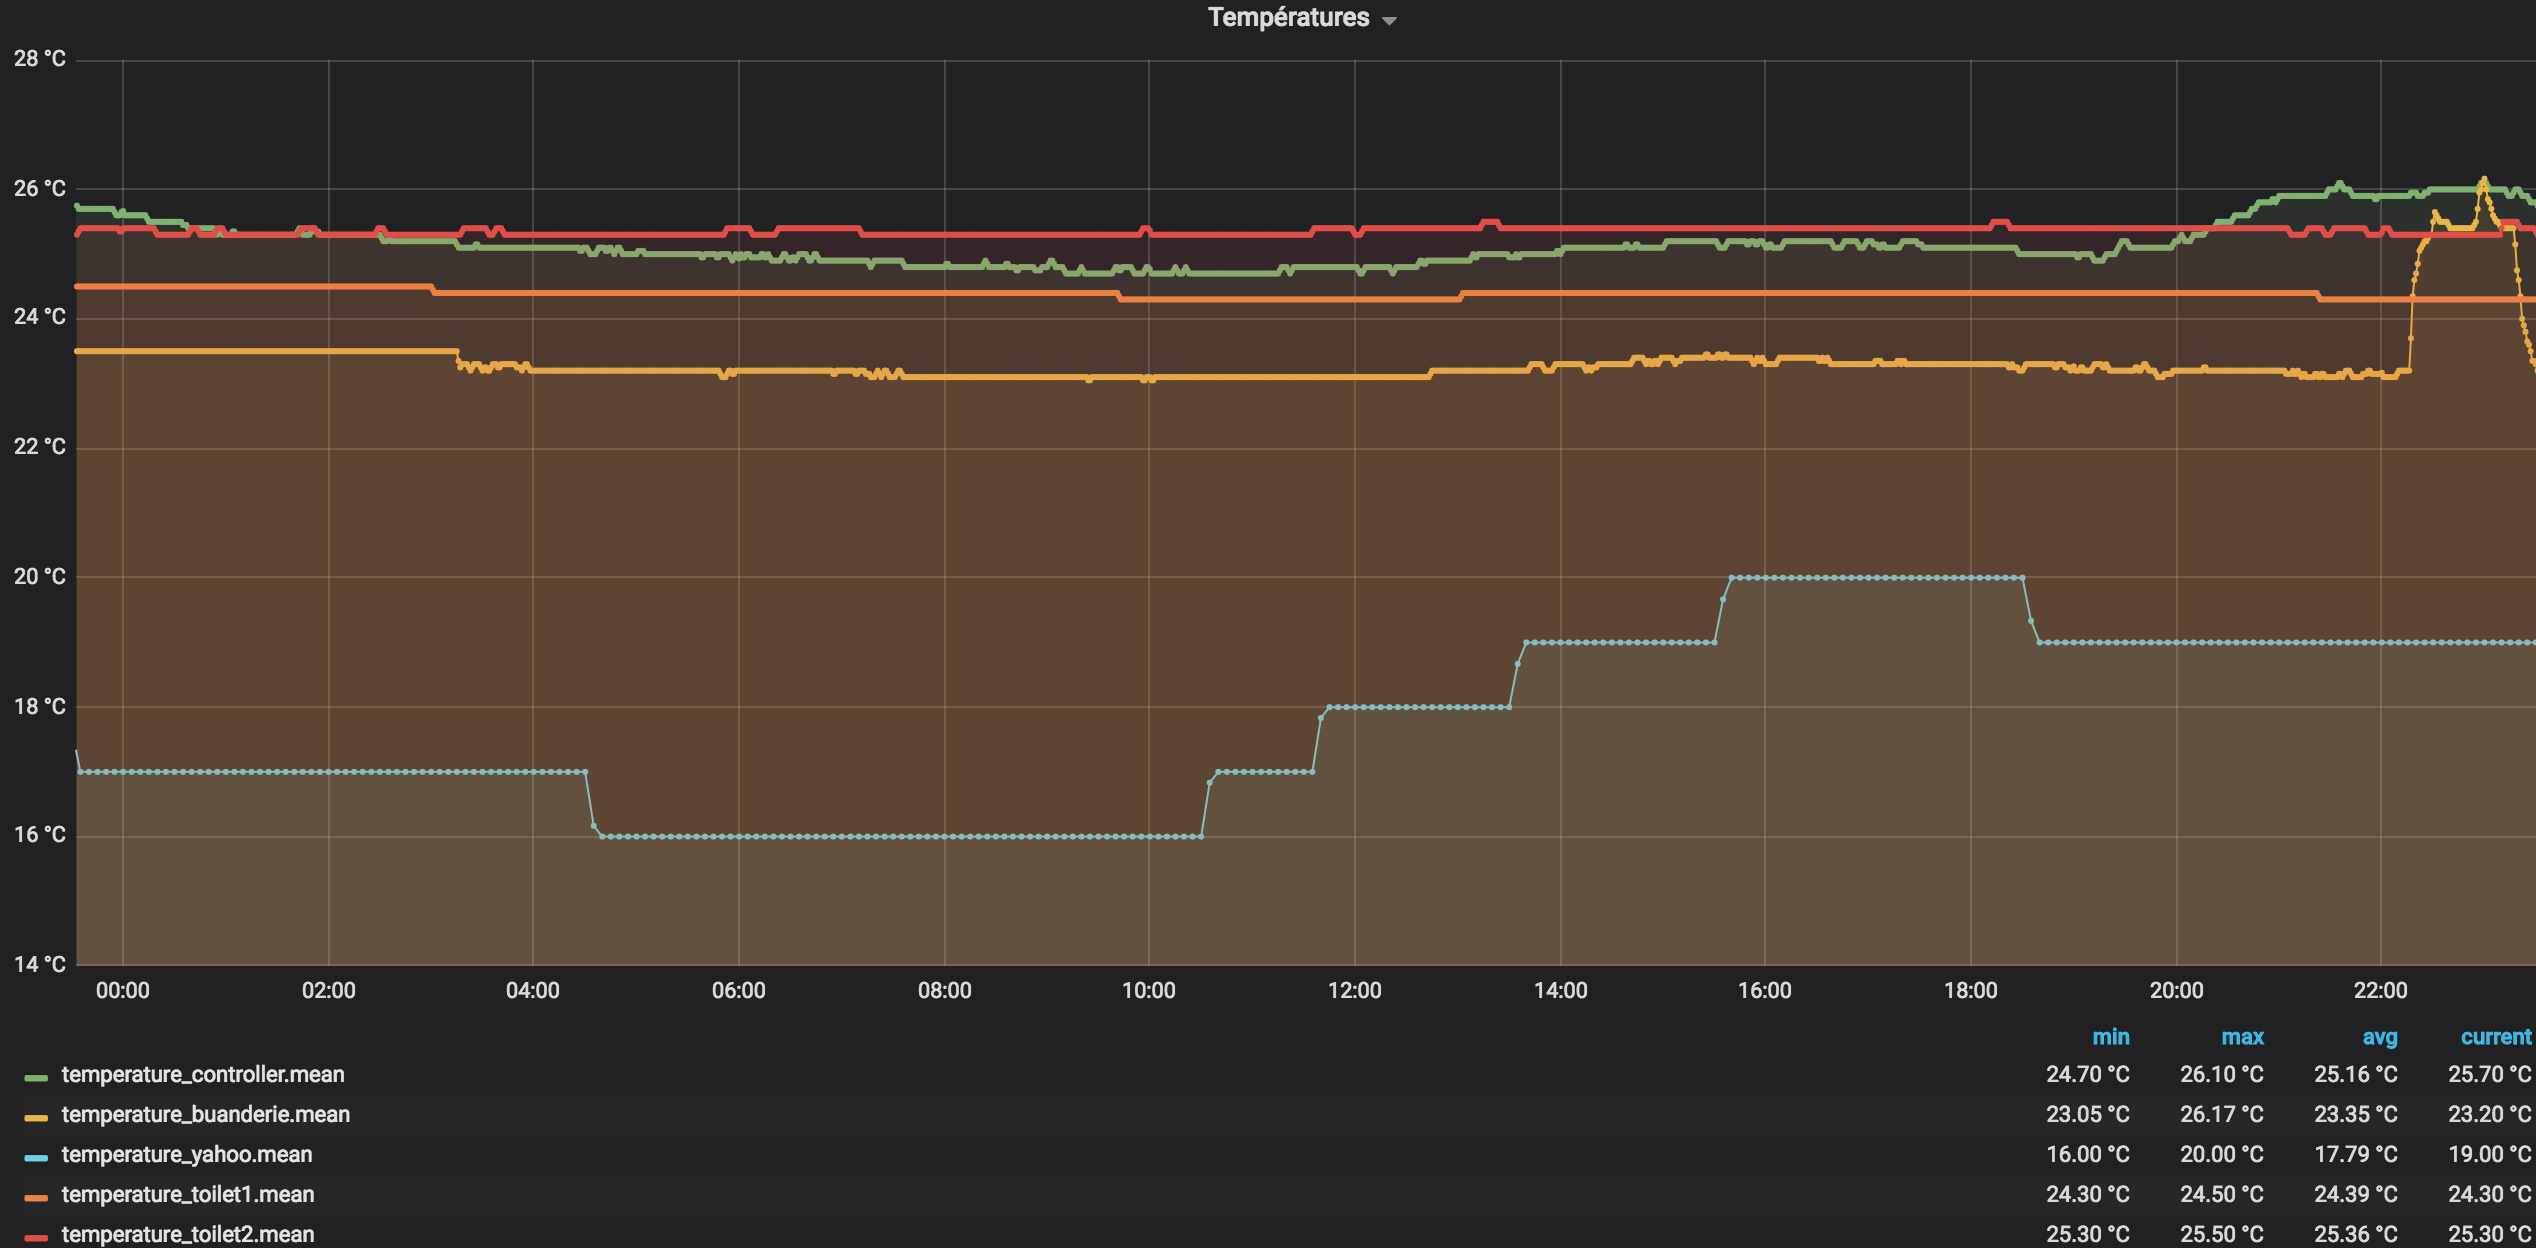The height and width of the screenshot is (1248, 2536).
Task: Sort legend by avg column
Action: [2380, 1037]
